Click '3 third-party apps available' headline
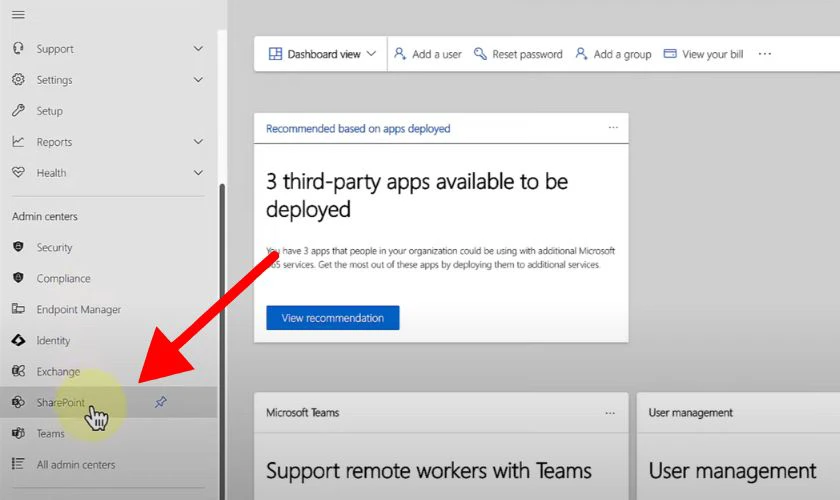 click(417, 195)
